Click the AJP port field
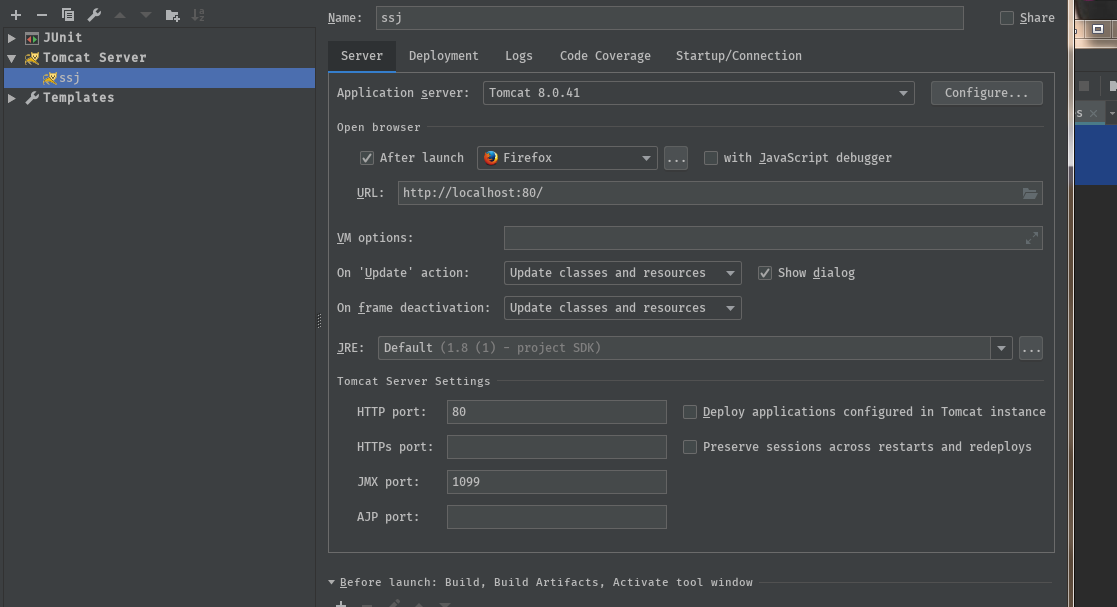The width and height of the screenshot is (1117, 607). (x=557, y=517)
